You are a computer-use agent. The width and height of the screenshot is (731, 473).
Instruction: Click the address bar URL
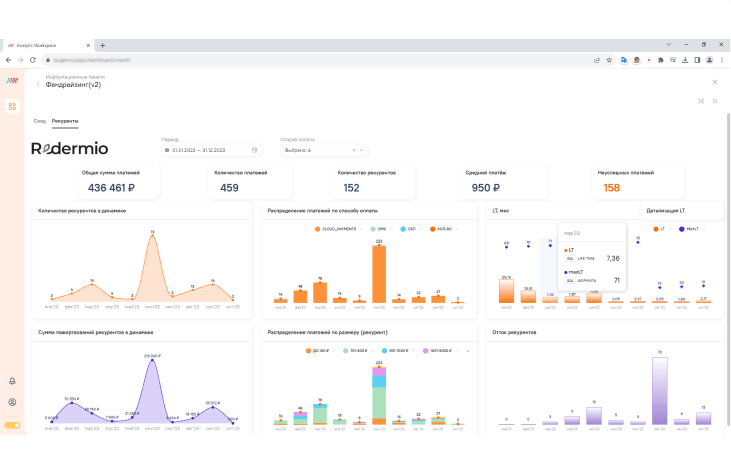tap(92, 60)
